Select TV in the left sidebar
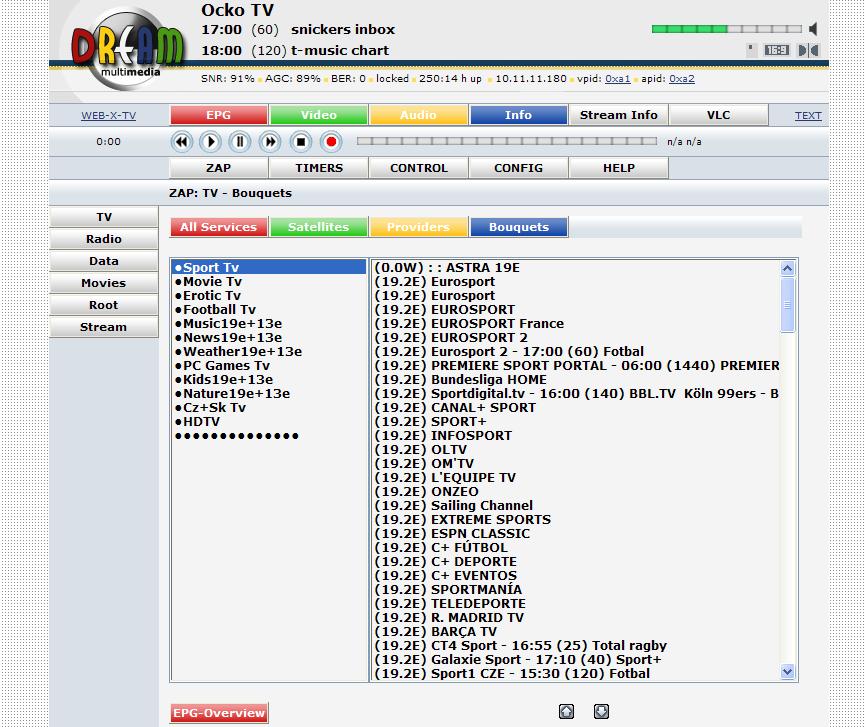This screenshot has width=865, height=727. click(x=104, y=217)
